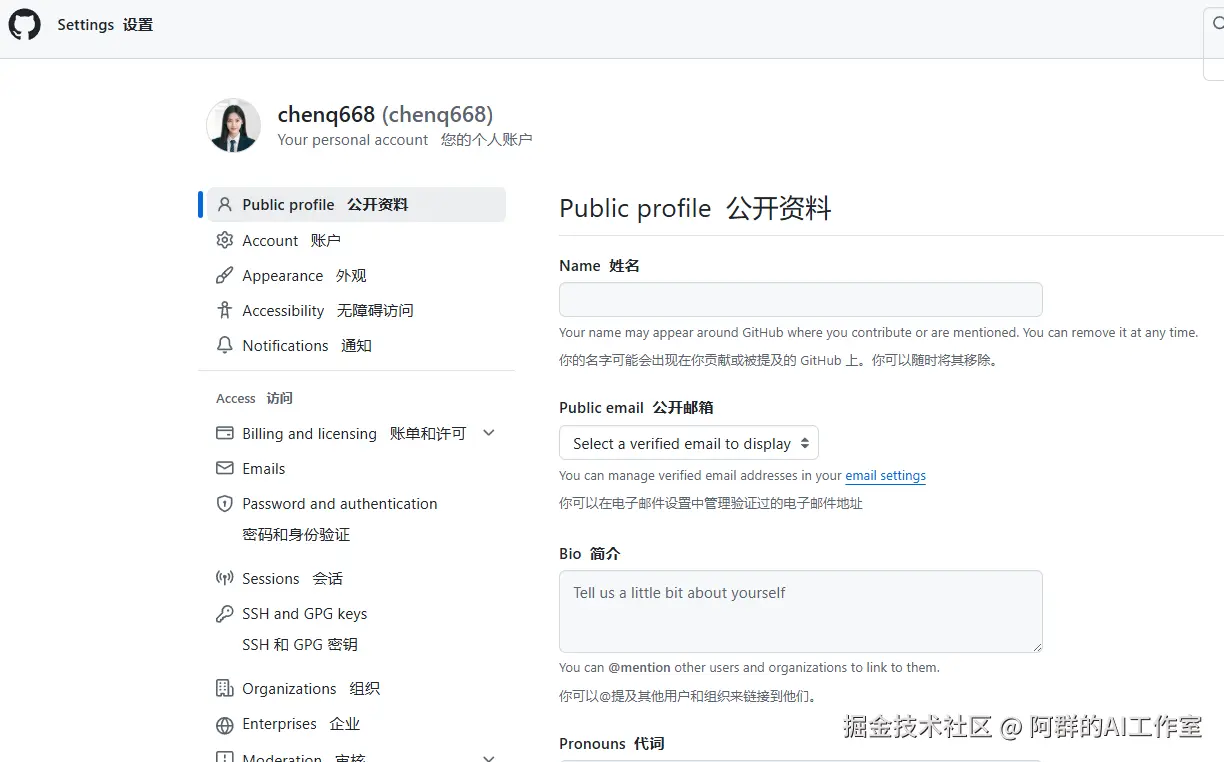Click the chenq668 profile avatar picture

pyautogui.click(x=233, y=125)
